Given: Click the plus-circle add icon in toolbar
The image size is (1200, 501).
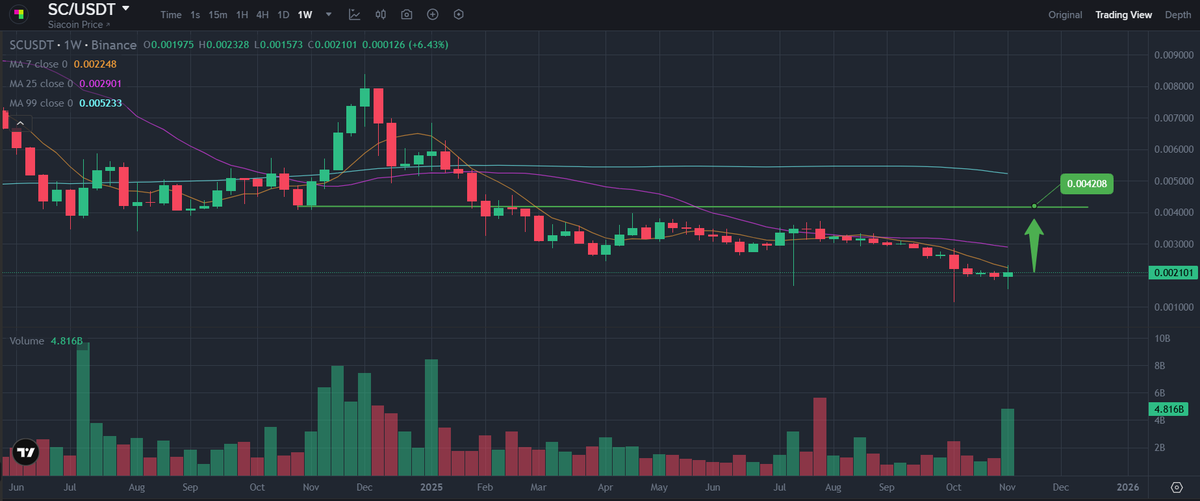Looking at the screenshot, I should tap(432, 15).
